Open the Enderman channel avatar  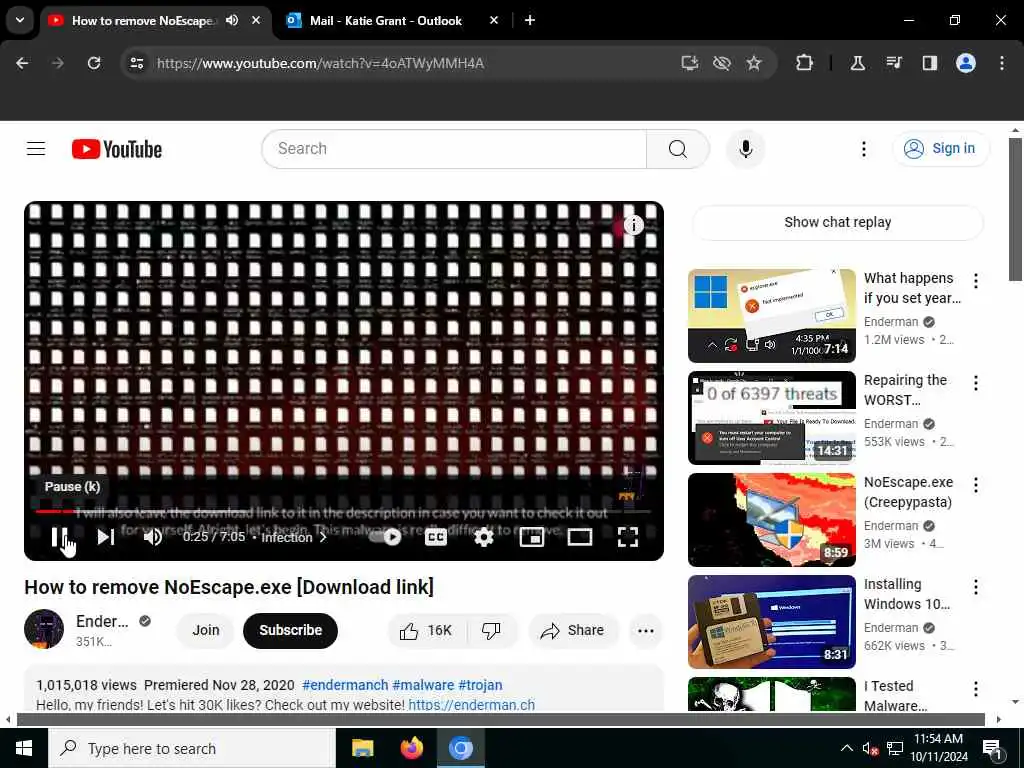[44, 629]
